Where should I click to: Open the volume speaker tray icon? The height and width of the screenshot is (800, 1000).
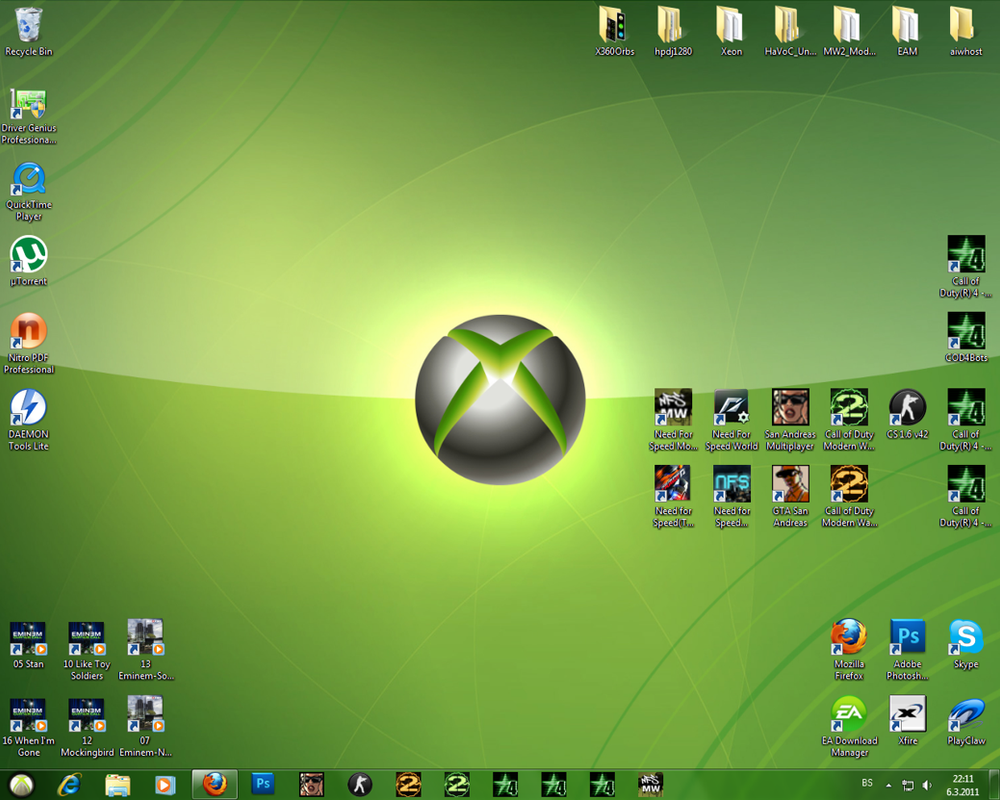point(927,785)
